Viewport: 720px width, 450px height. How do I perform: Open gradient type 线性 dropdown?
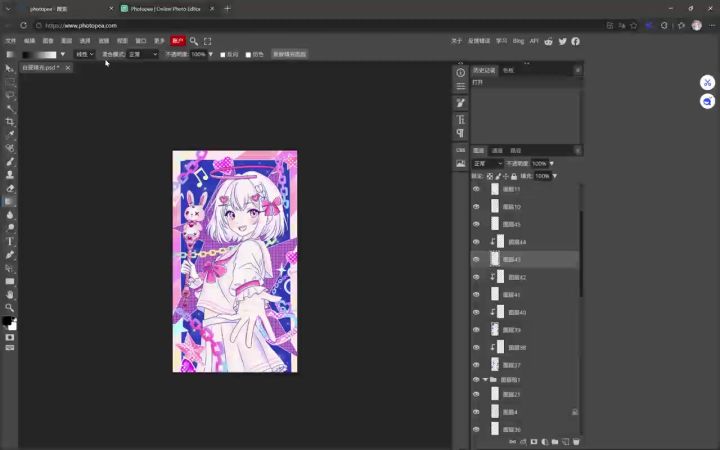click(x=84, y=54)
